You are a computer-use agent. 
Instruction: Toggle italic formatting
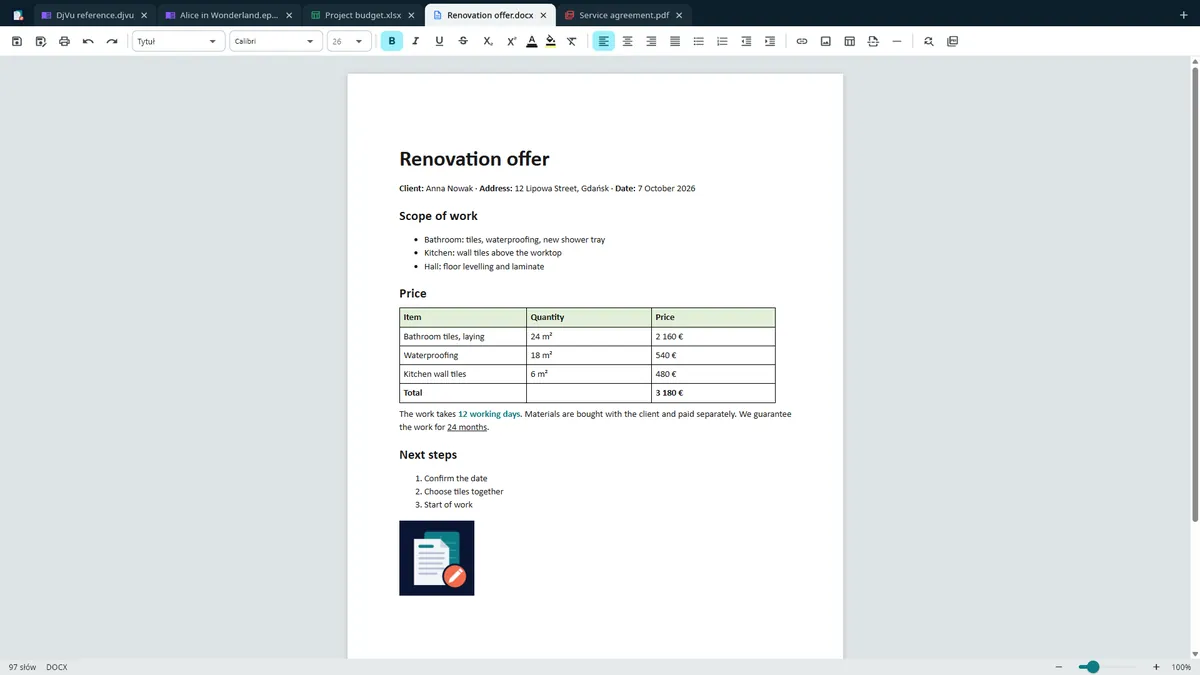pos(415,41)
